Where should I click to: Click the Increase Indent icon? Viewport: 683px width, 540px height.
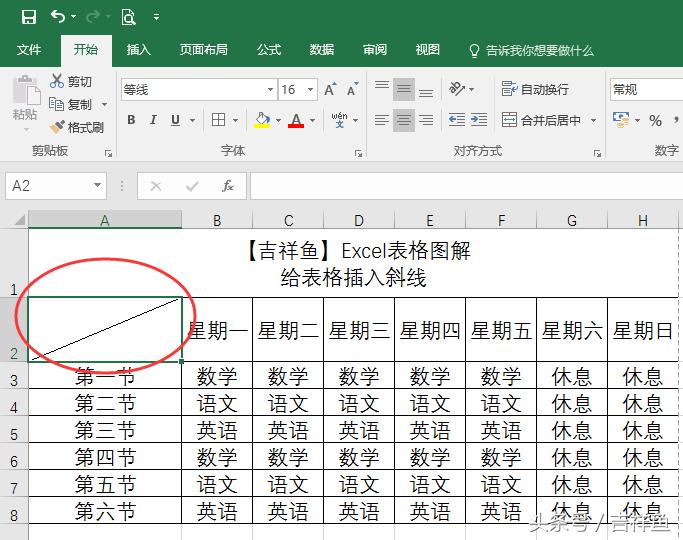(x=479, y=119)
